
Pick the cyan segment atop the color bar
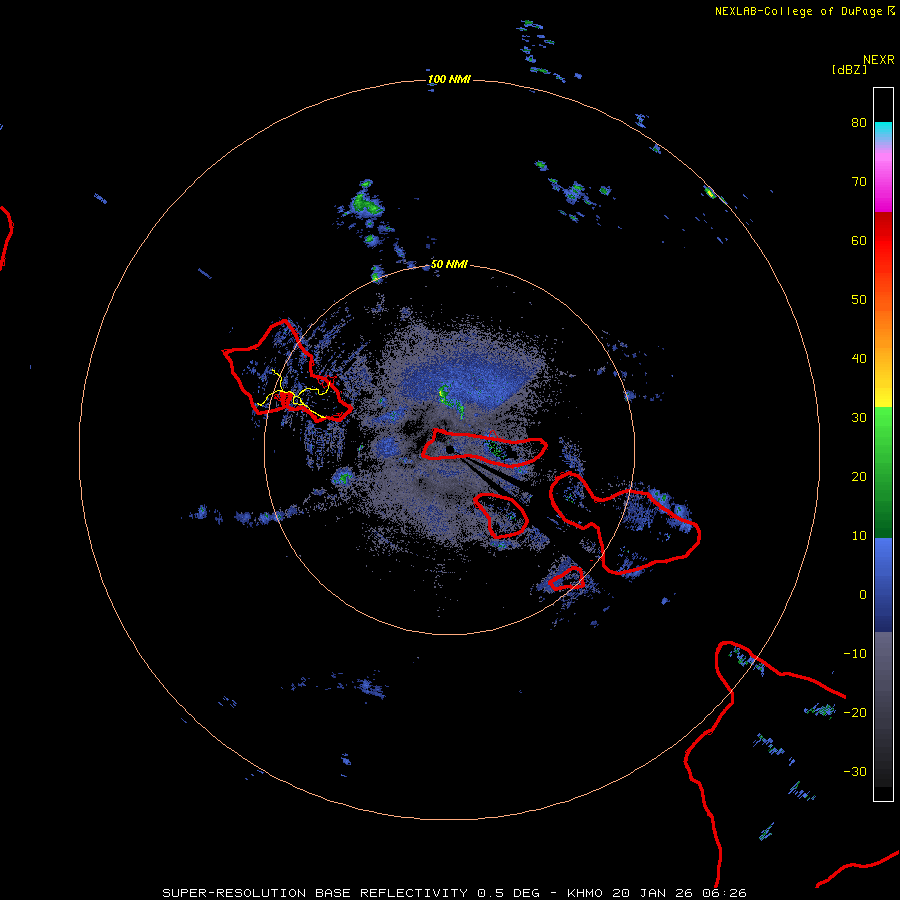coord(883,131)
